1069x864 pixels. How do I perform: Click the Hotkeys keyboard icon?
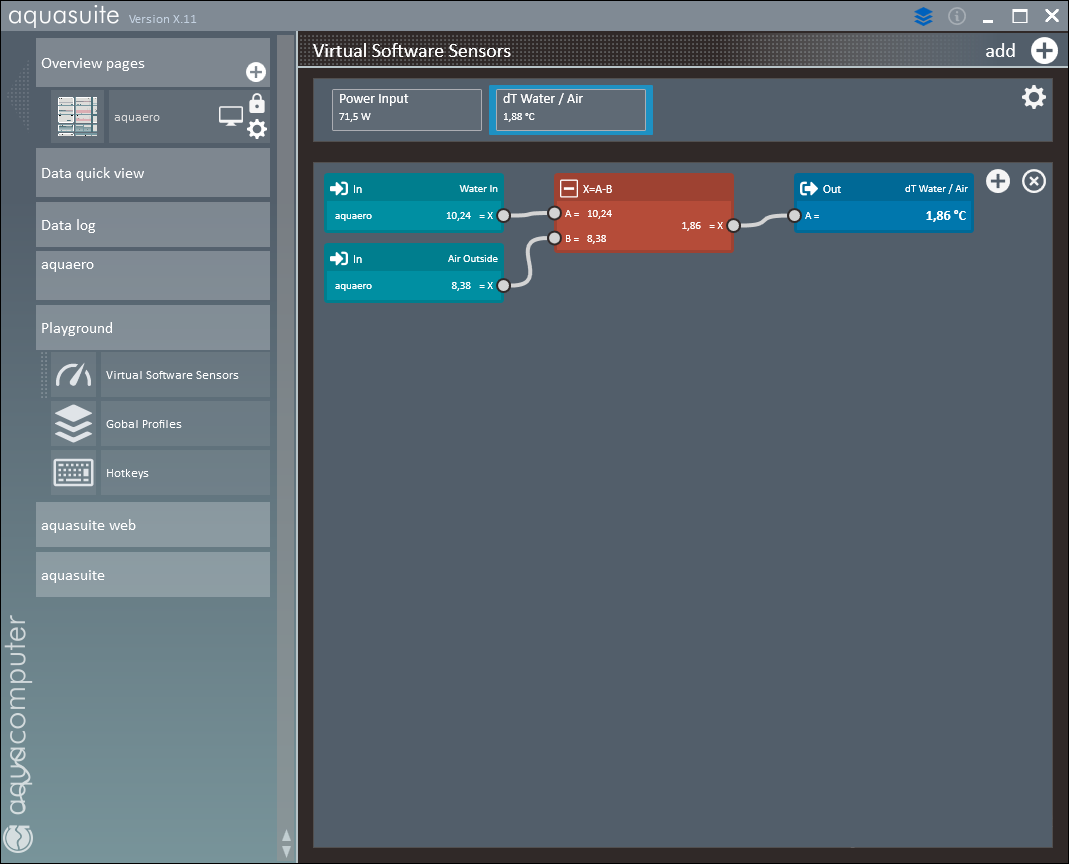74,473
